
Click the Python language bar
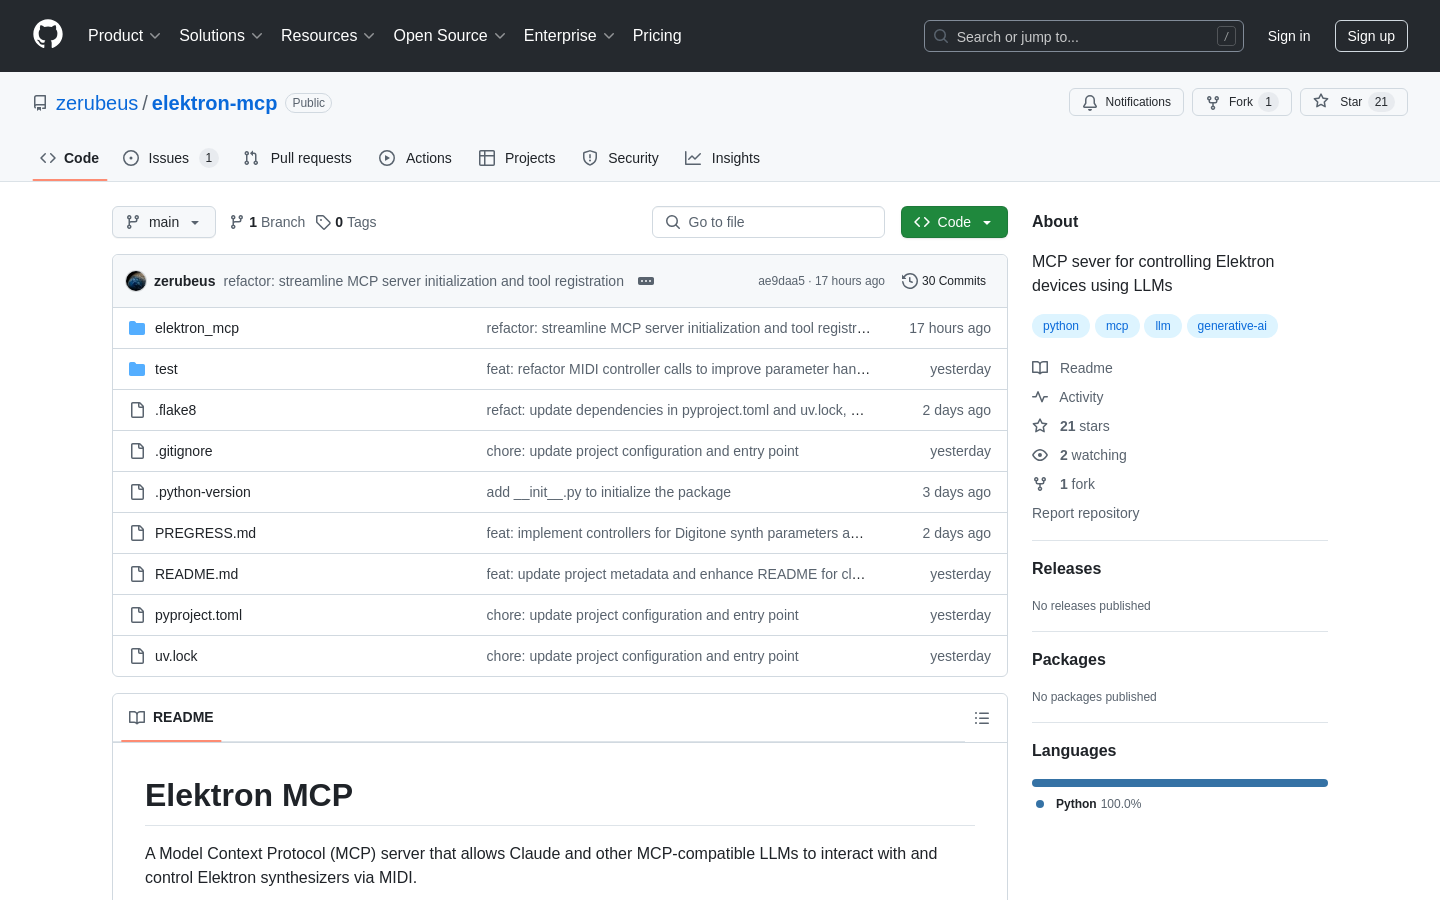(x=1180, y=783)
